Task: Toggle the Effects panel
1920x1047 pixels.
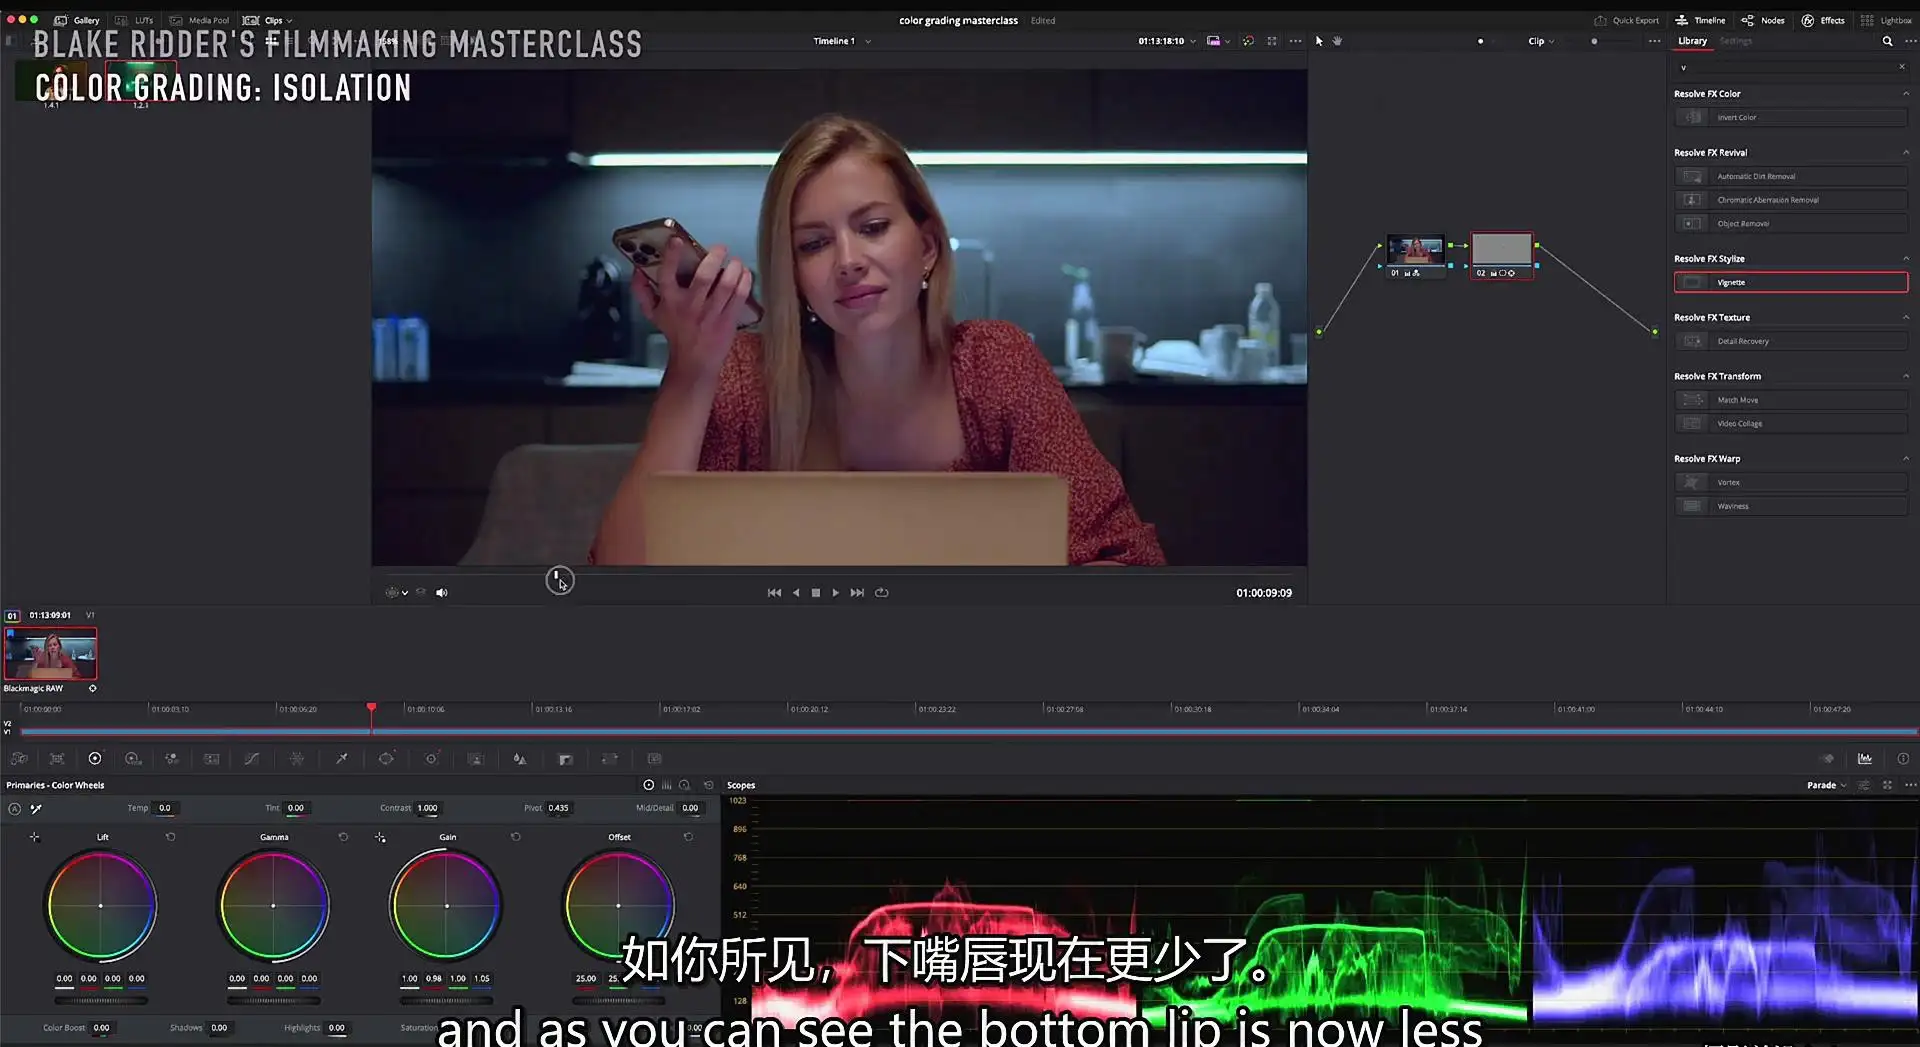Action: 1823,20
